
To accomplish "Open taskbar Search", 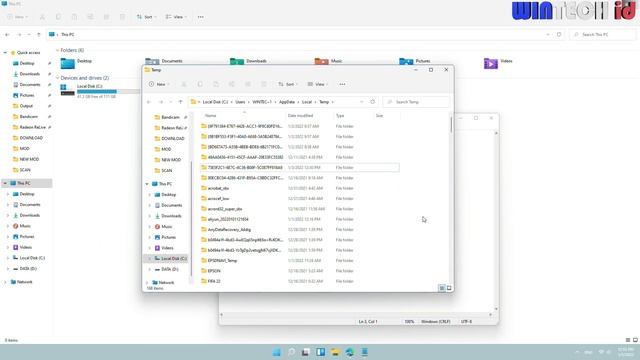I will pos(291,352).
